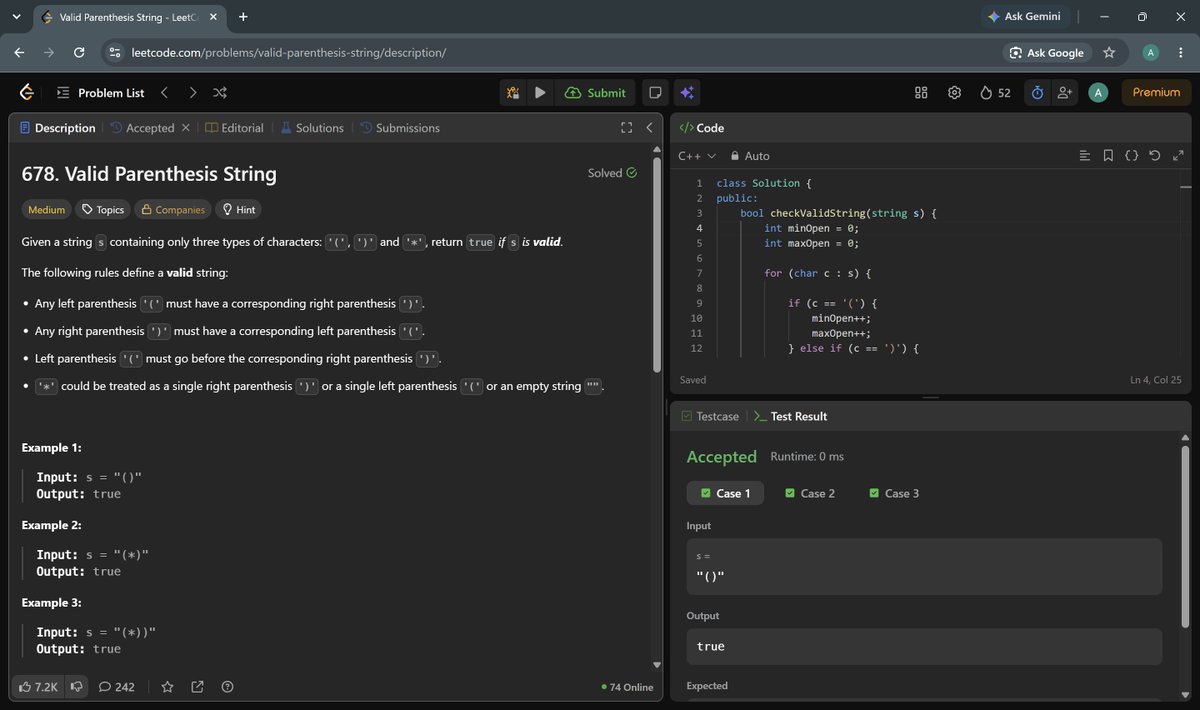Click the LeetCode logo icon
1200x710 pixels.
click(x=27, y=93)
